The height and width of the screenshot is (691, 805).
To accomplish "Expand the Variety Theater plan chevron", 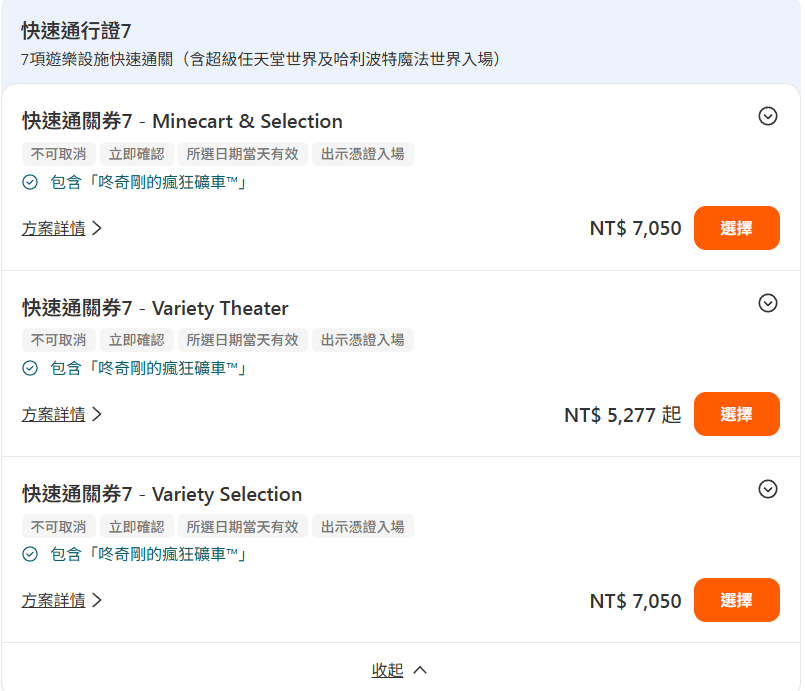I will [768, 303].
